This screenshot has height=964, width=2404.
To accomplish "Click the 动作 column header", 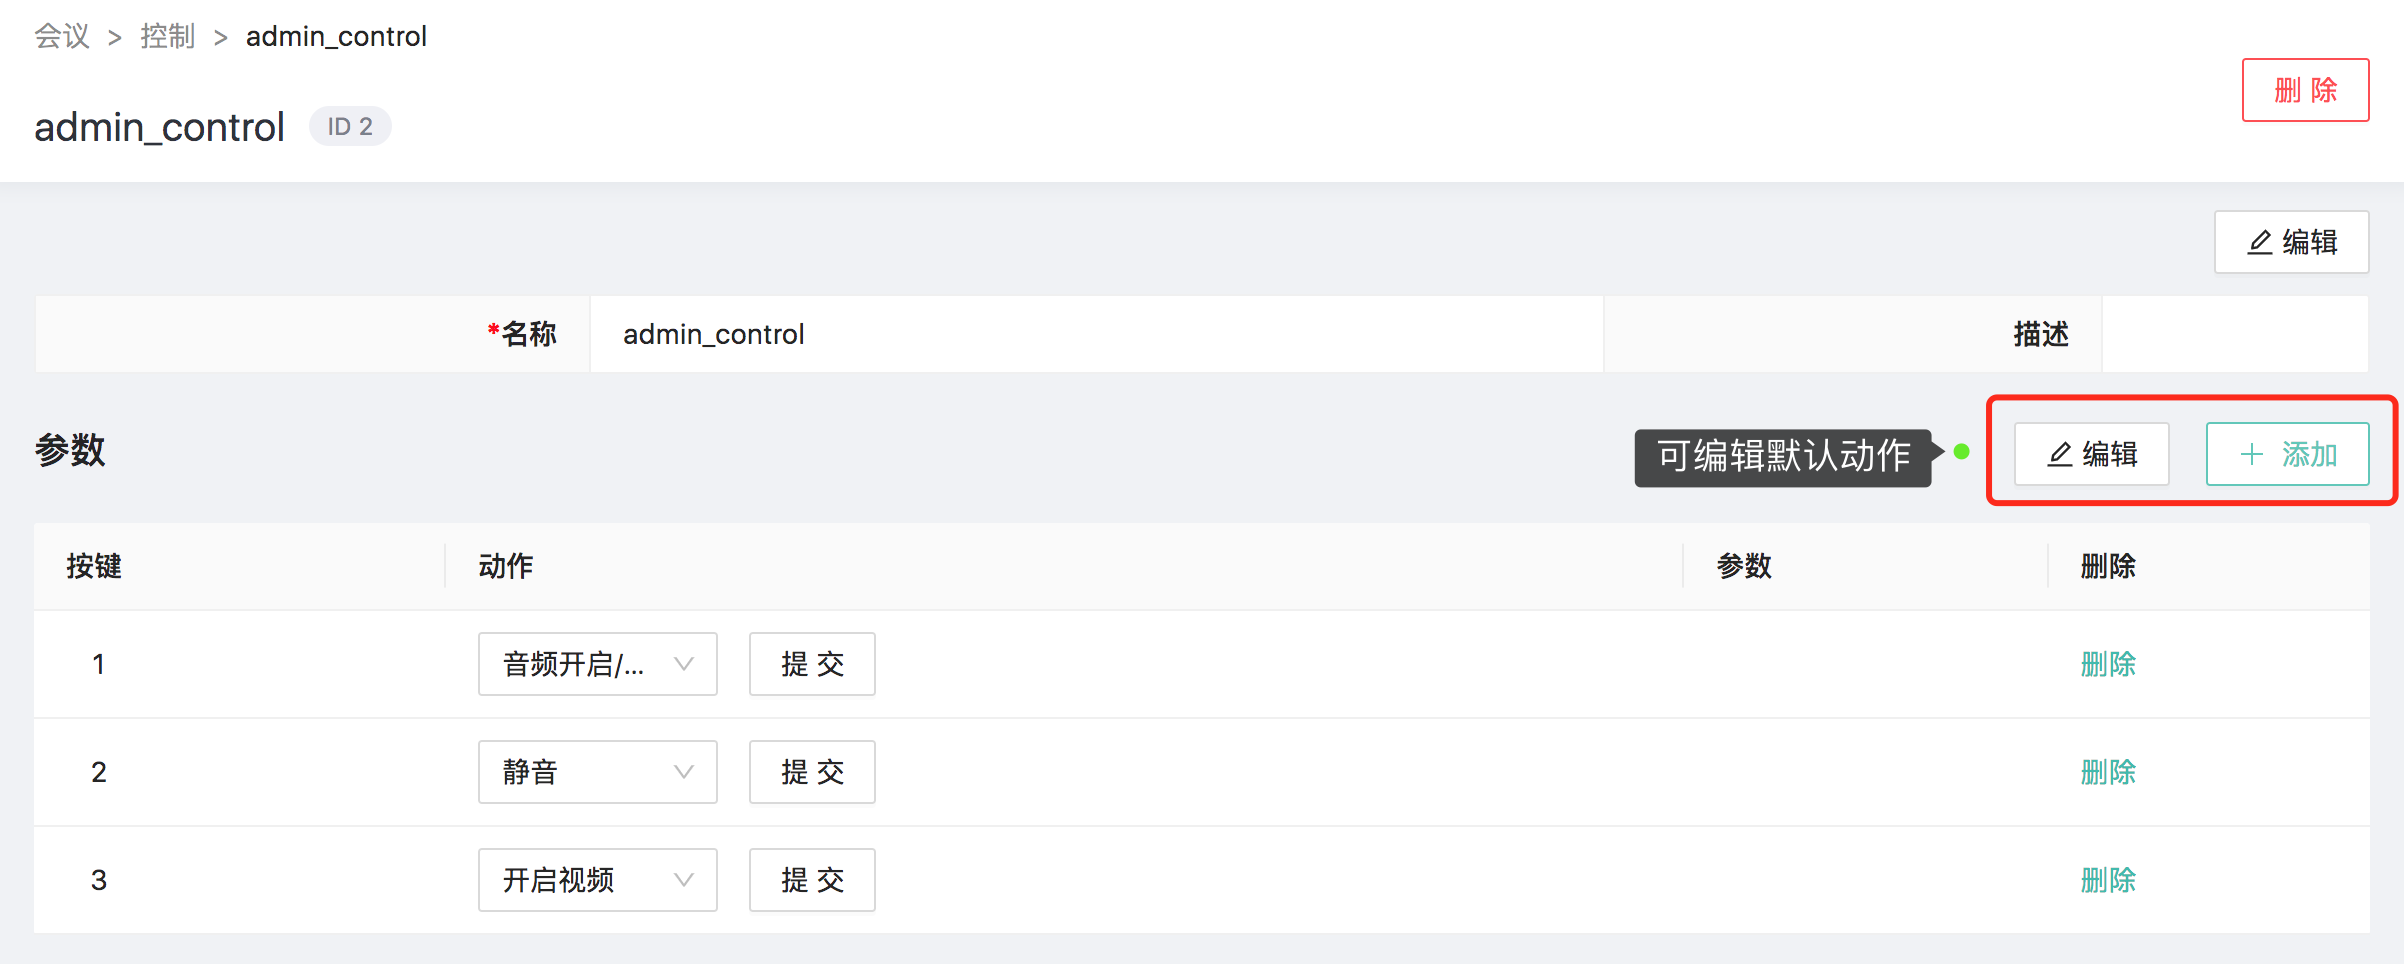I will pyautogui.click(x=506, y=566).
